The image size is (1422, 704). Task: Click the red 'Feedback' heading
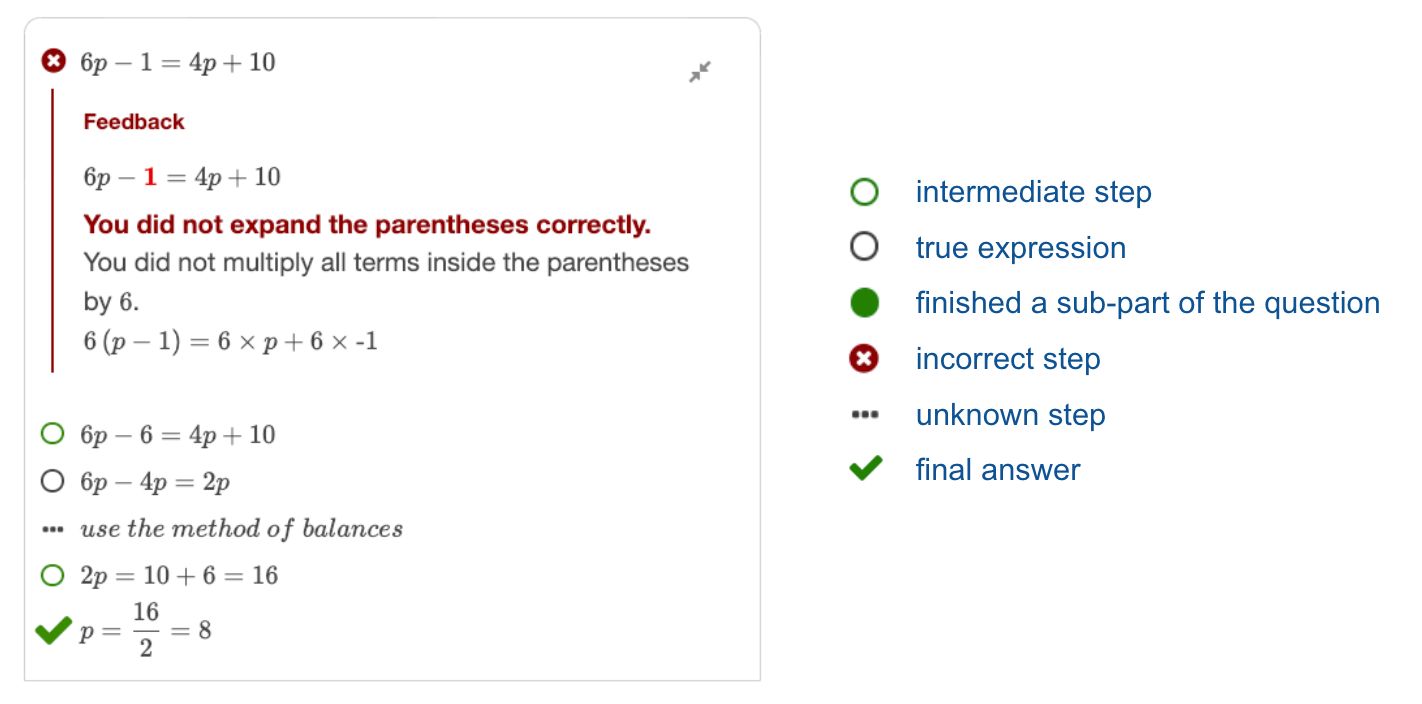134,122
